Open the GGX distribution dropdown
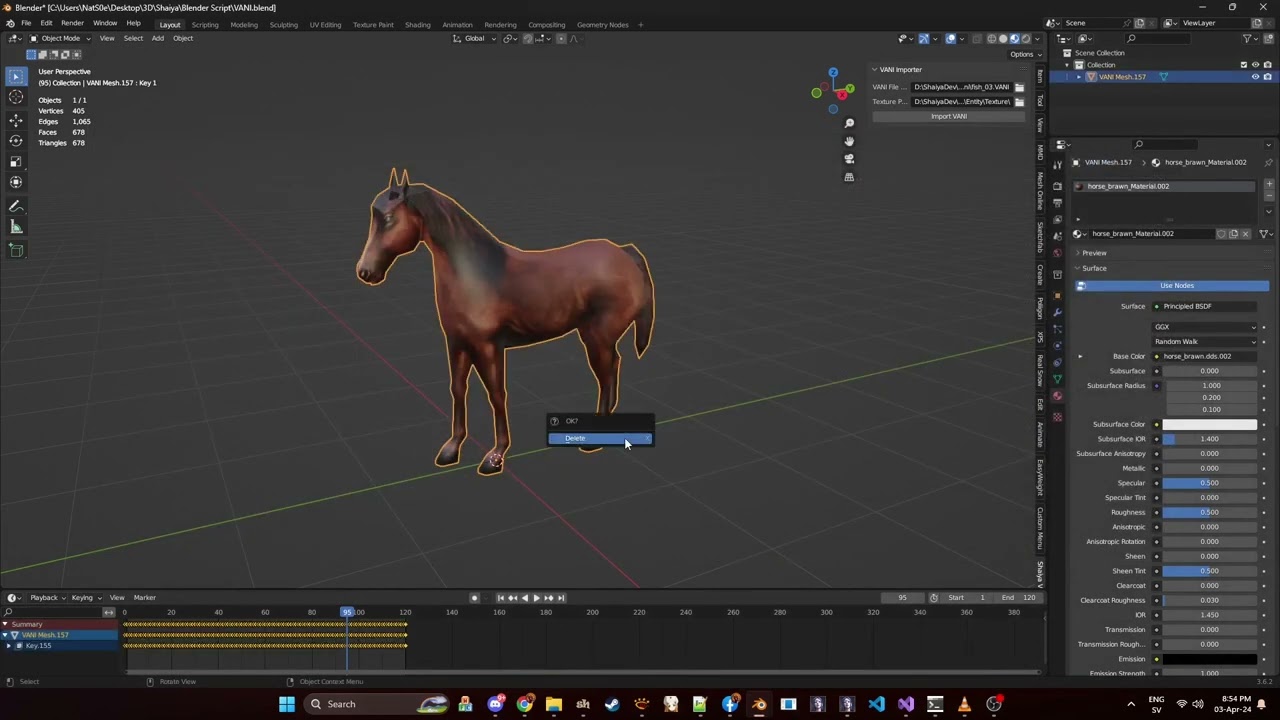1280x720 pixels. pyautogui.click(x=1205, y=327)
